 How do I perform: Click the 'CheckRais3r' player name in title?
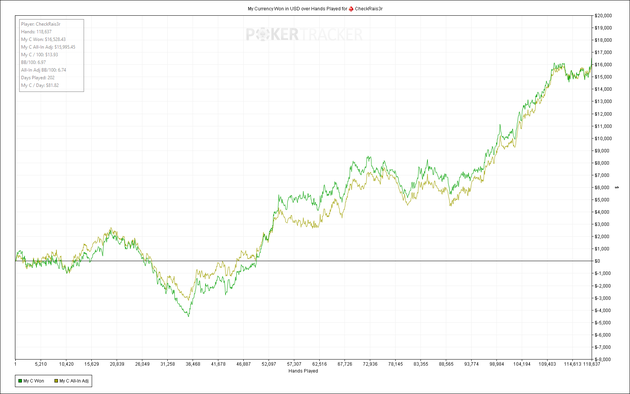pos(368,8)
